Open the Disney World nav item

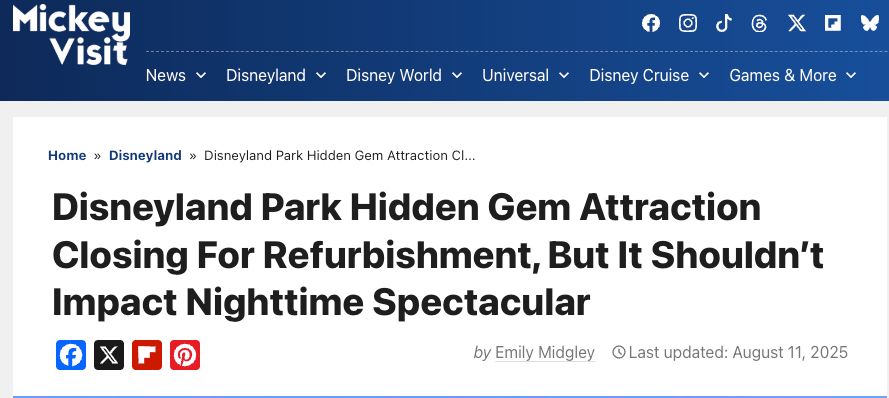pos(394,75)
